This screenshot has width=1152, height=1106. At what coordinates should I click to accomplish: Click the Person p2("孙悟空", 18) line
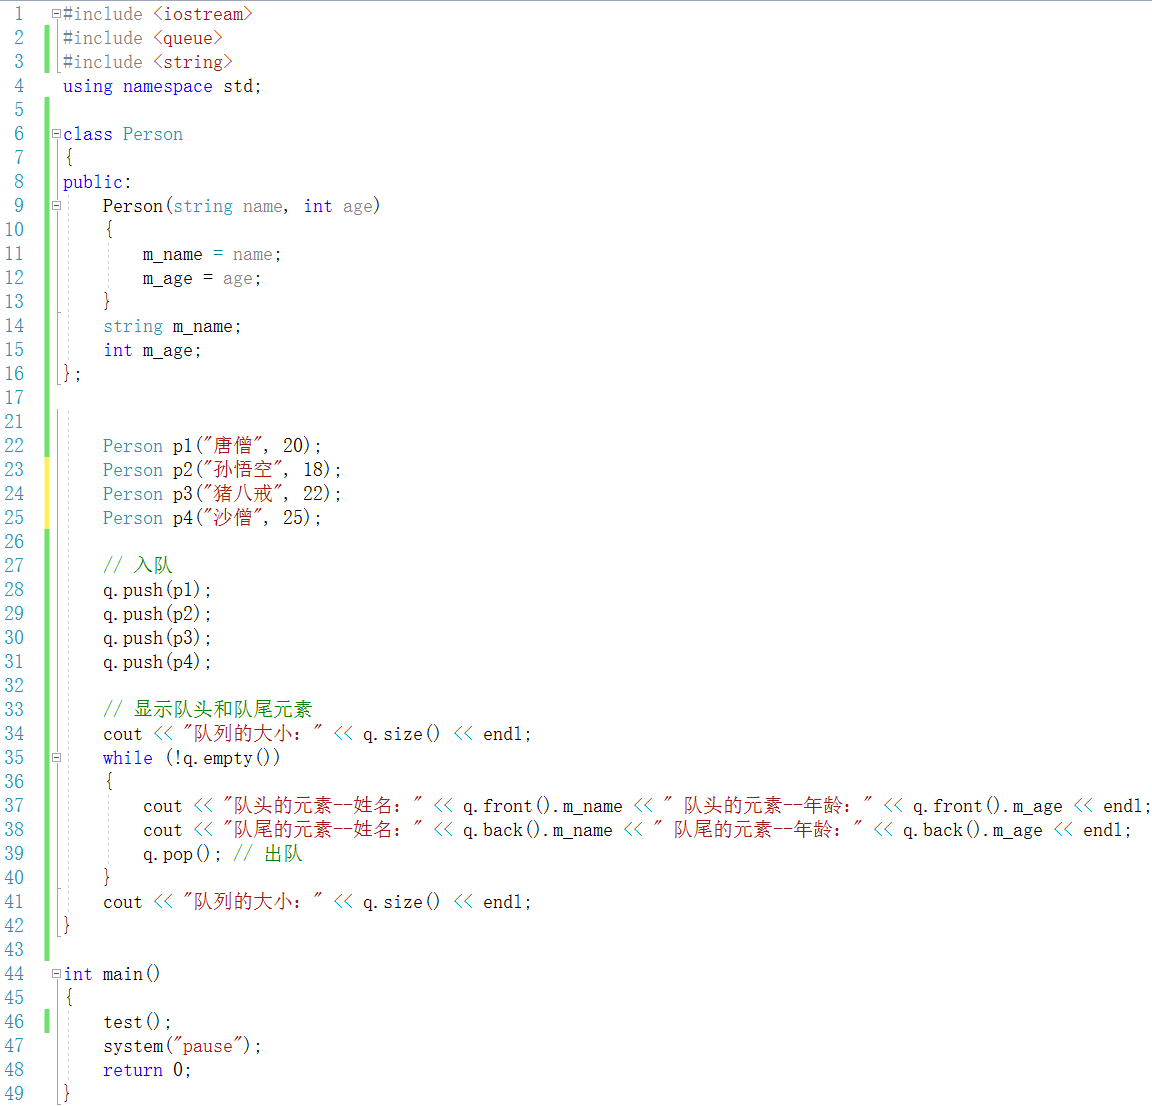(222, 470)
